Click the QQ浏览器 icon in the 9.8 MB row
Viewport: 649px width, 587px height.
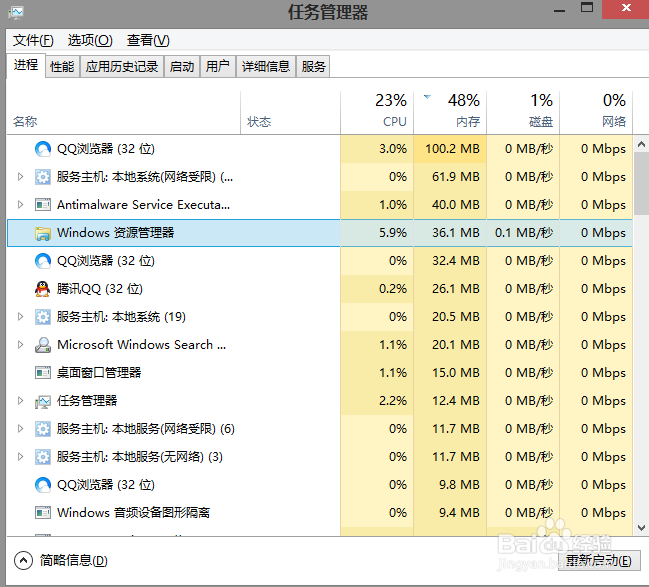click(x=43, y=485)
